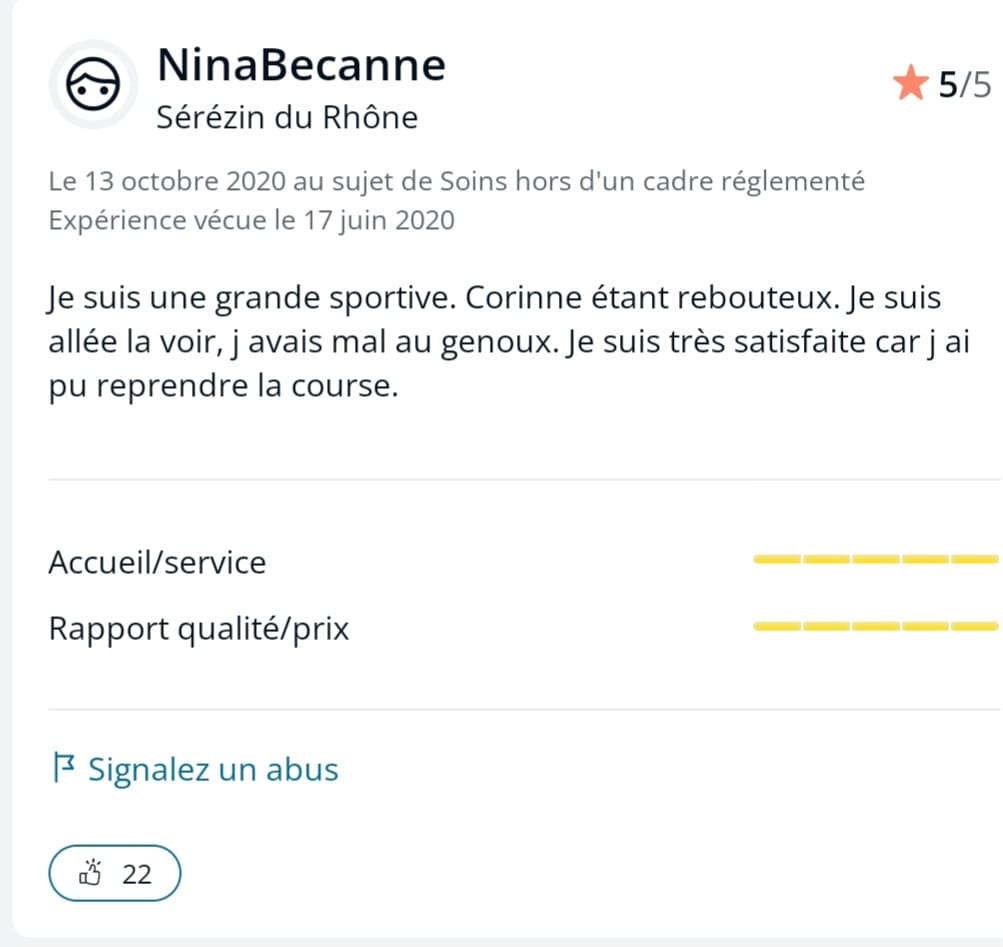Click the review text about Corinne

509,341
